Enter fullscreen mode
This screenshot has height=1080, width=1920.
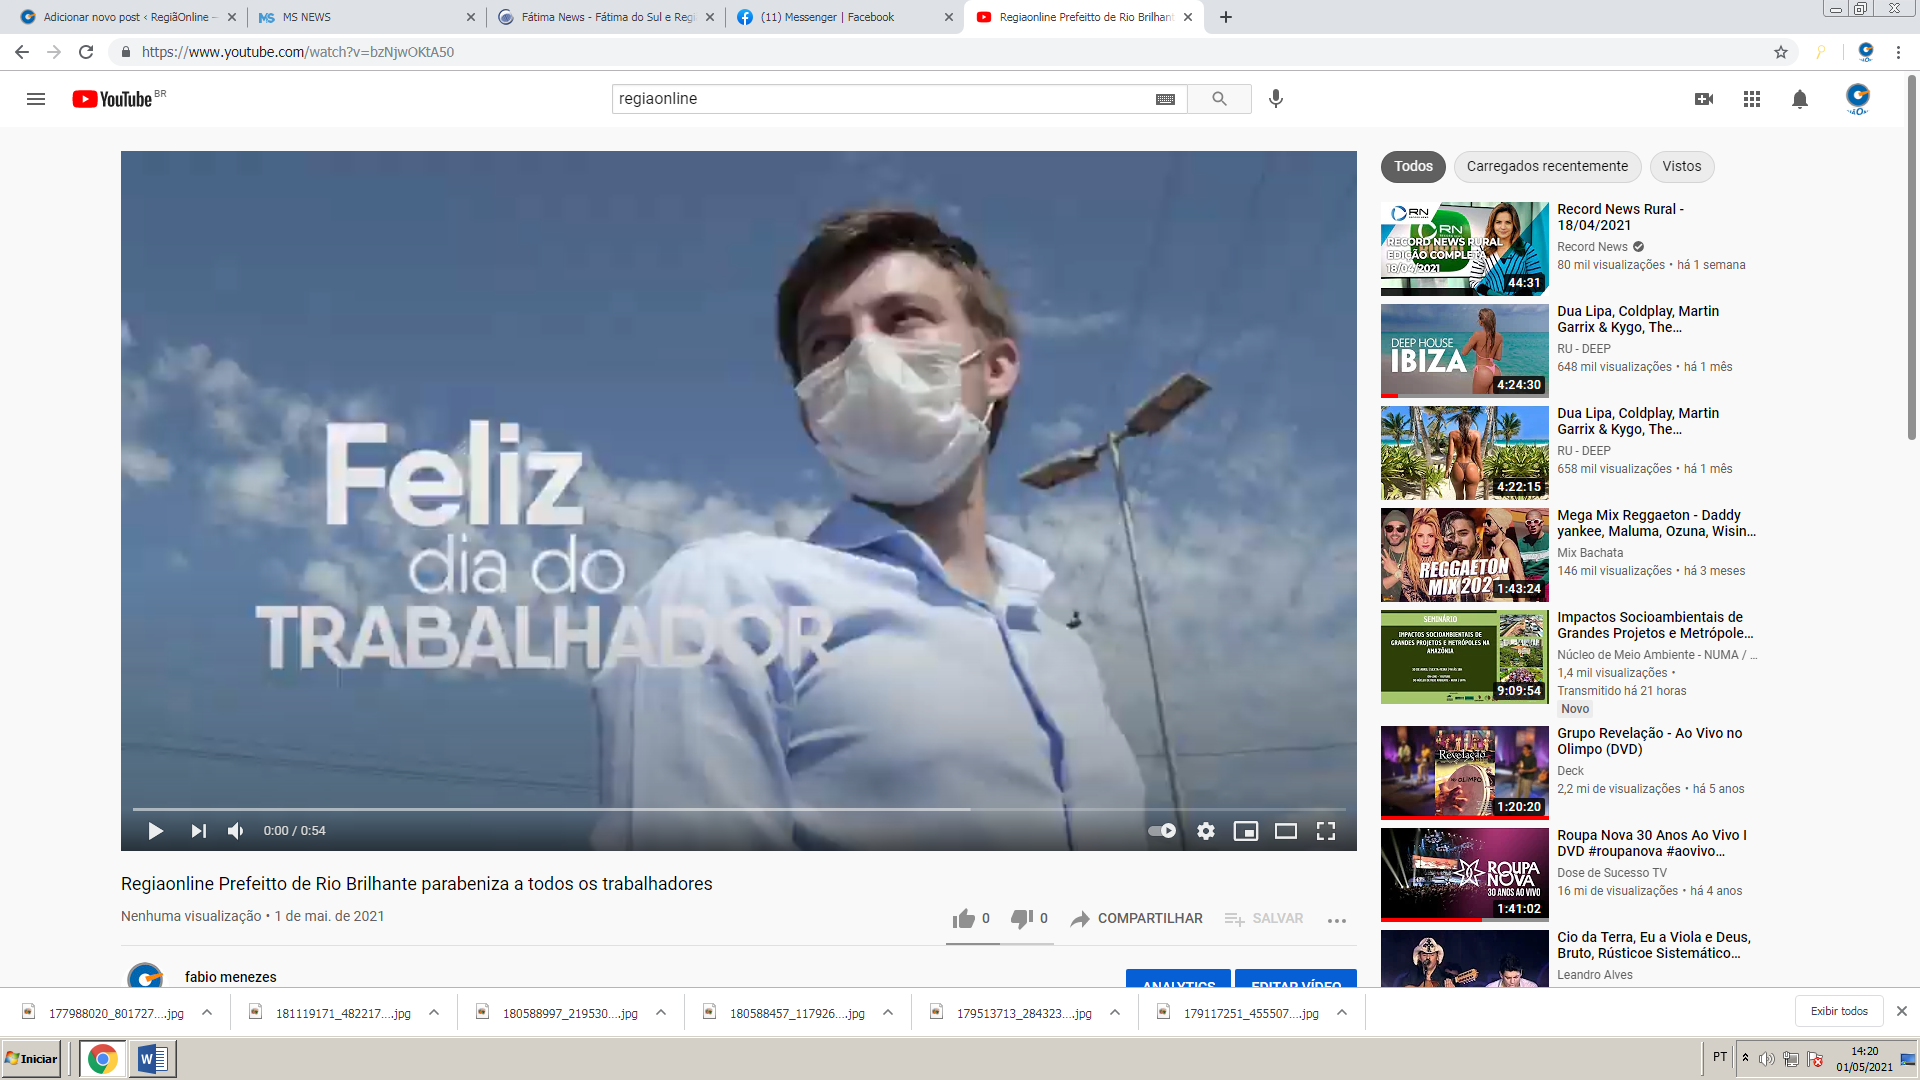tap(1326, 831)
